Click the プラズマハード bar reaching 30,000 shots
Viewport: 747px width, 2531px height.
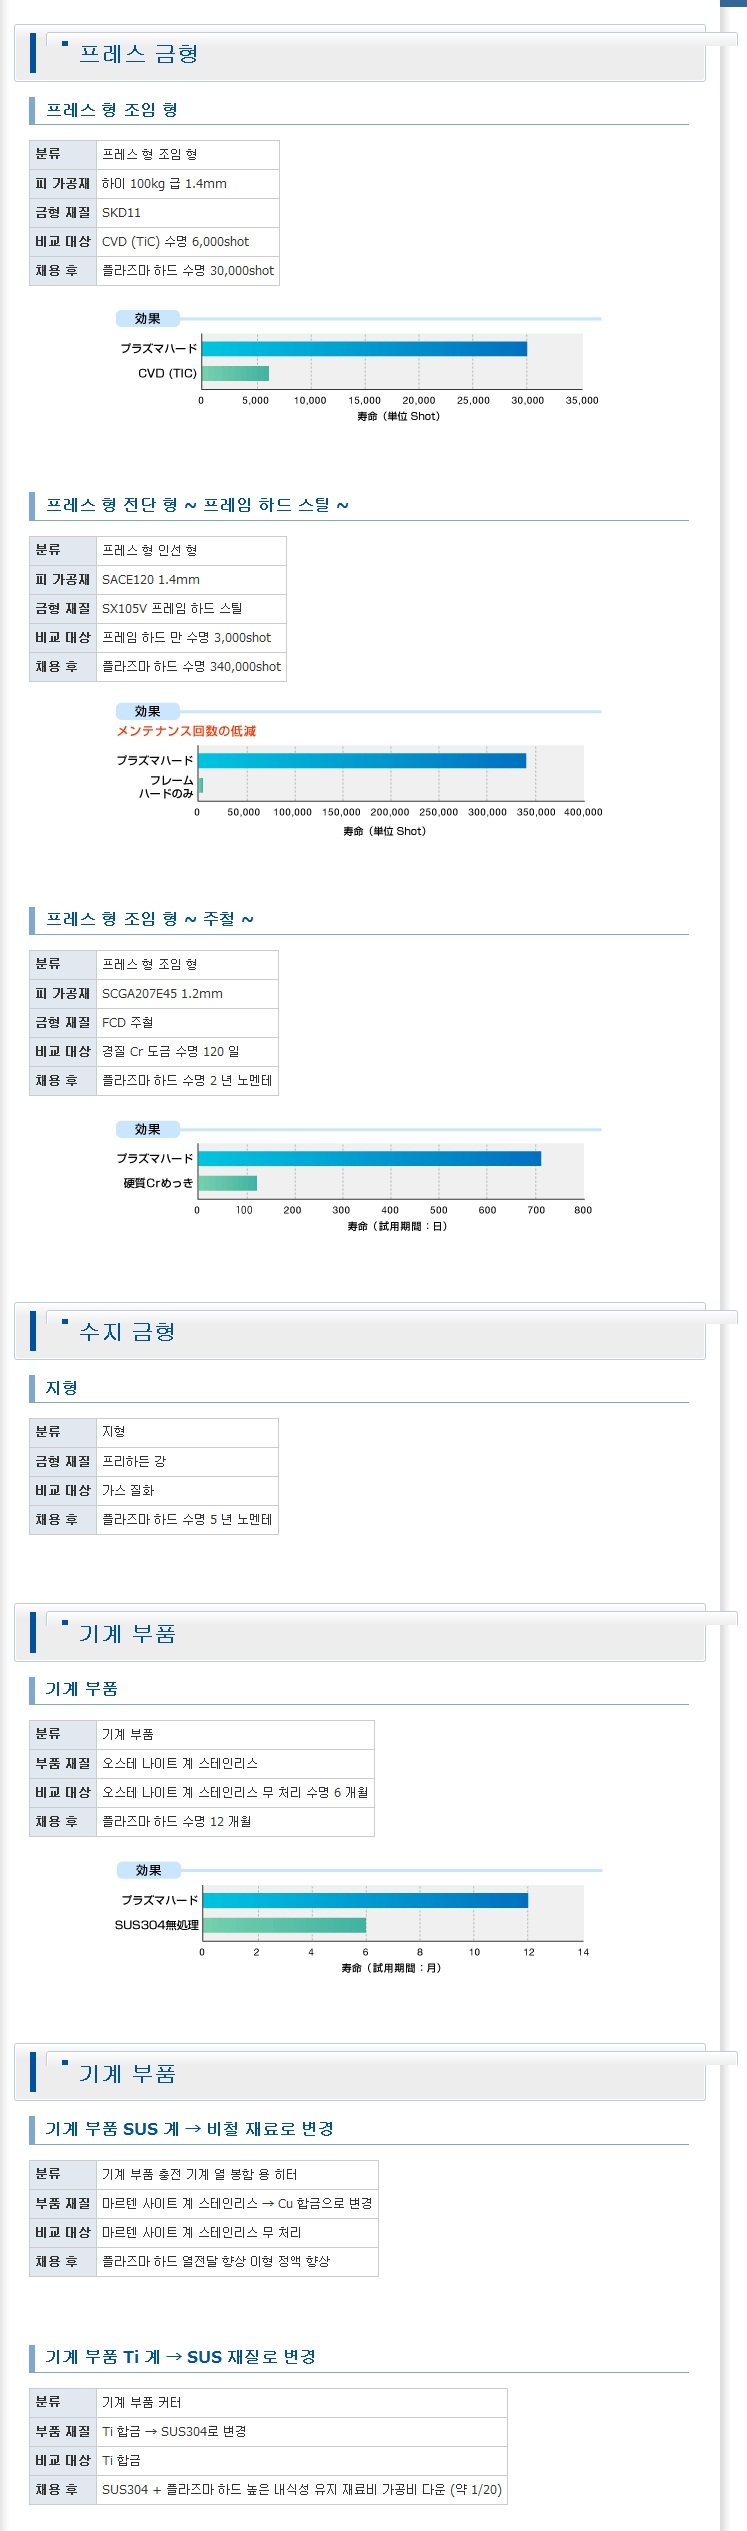pos(364,348)
